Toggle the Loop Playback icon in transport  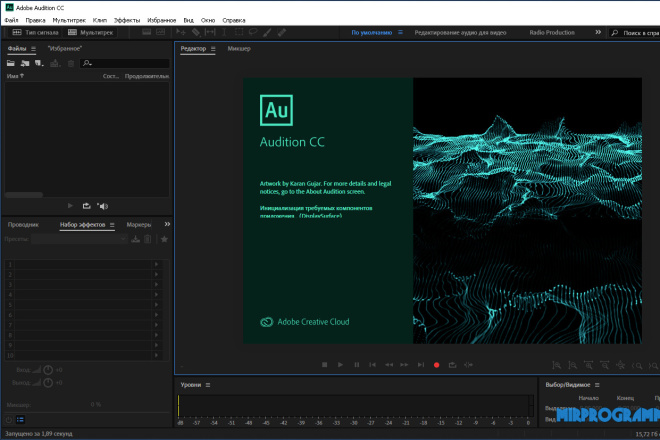[x=452, y=365]
